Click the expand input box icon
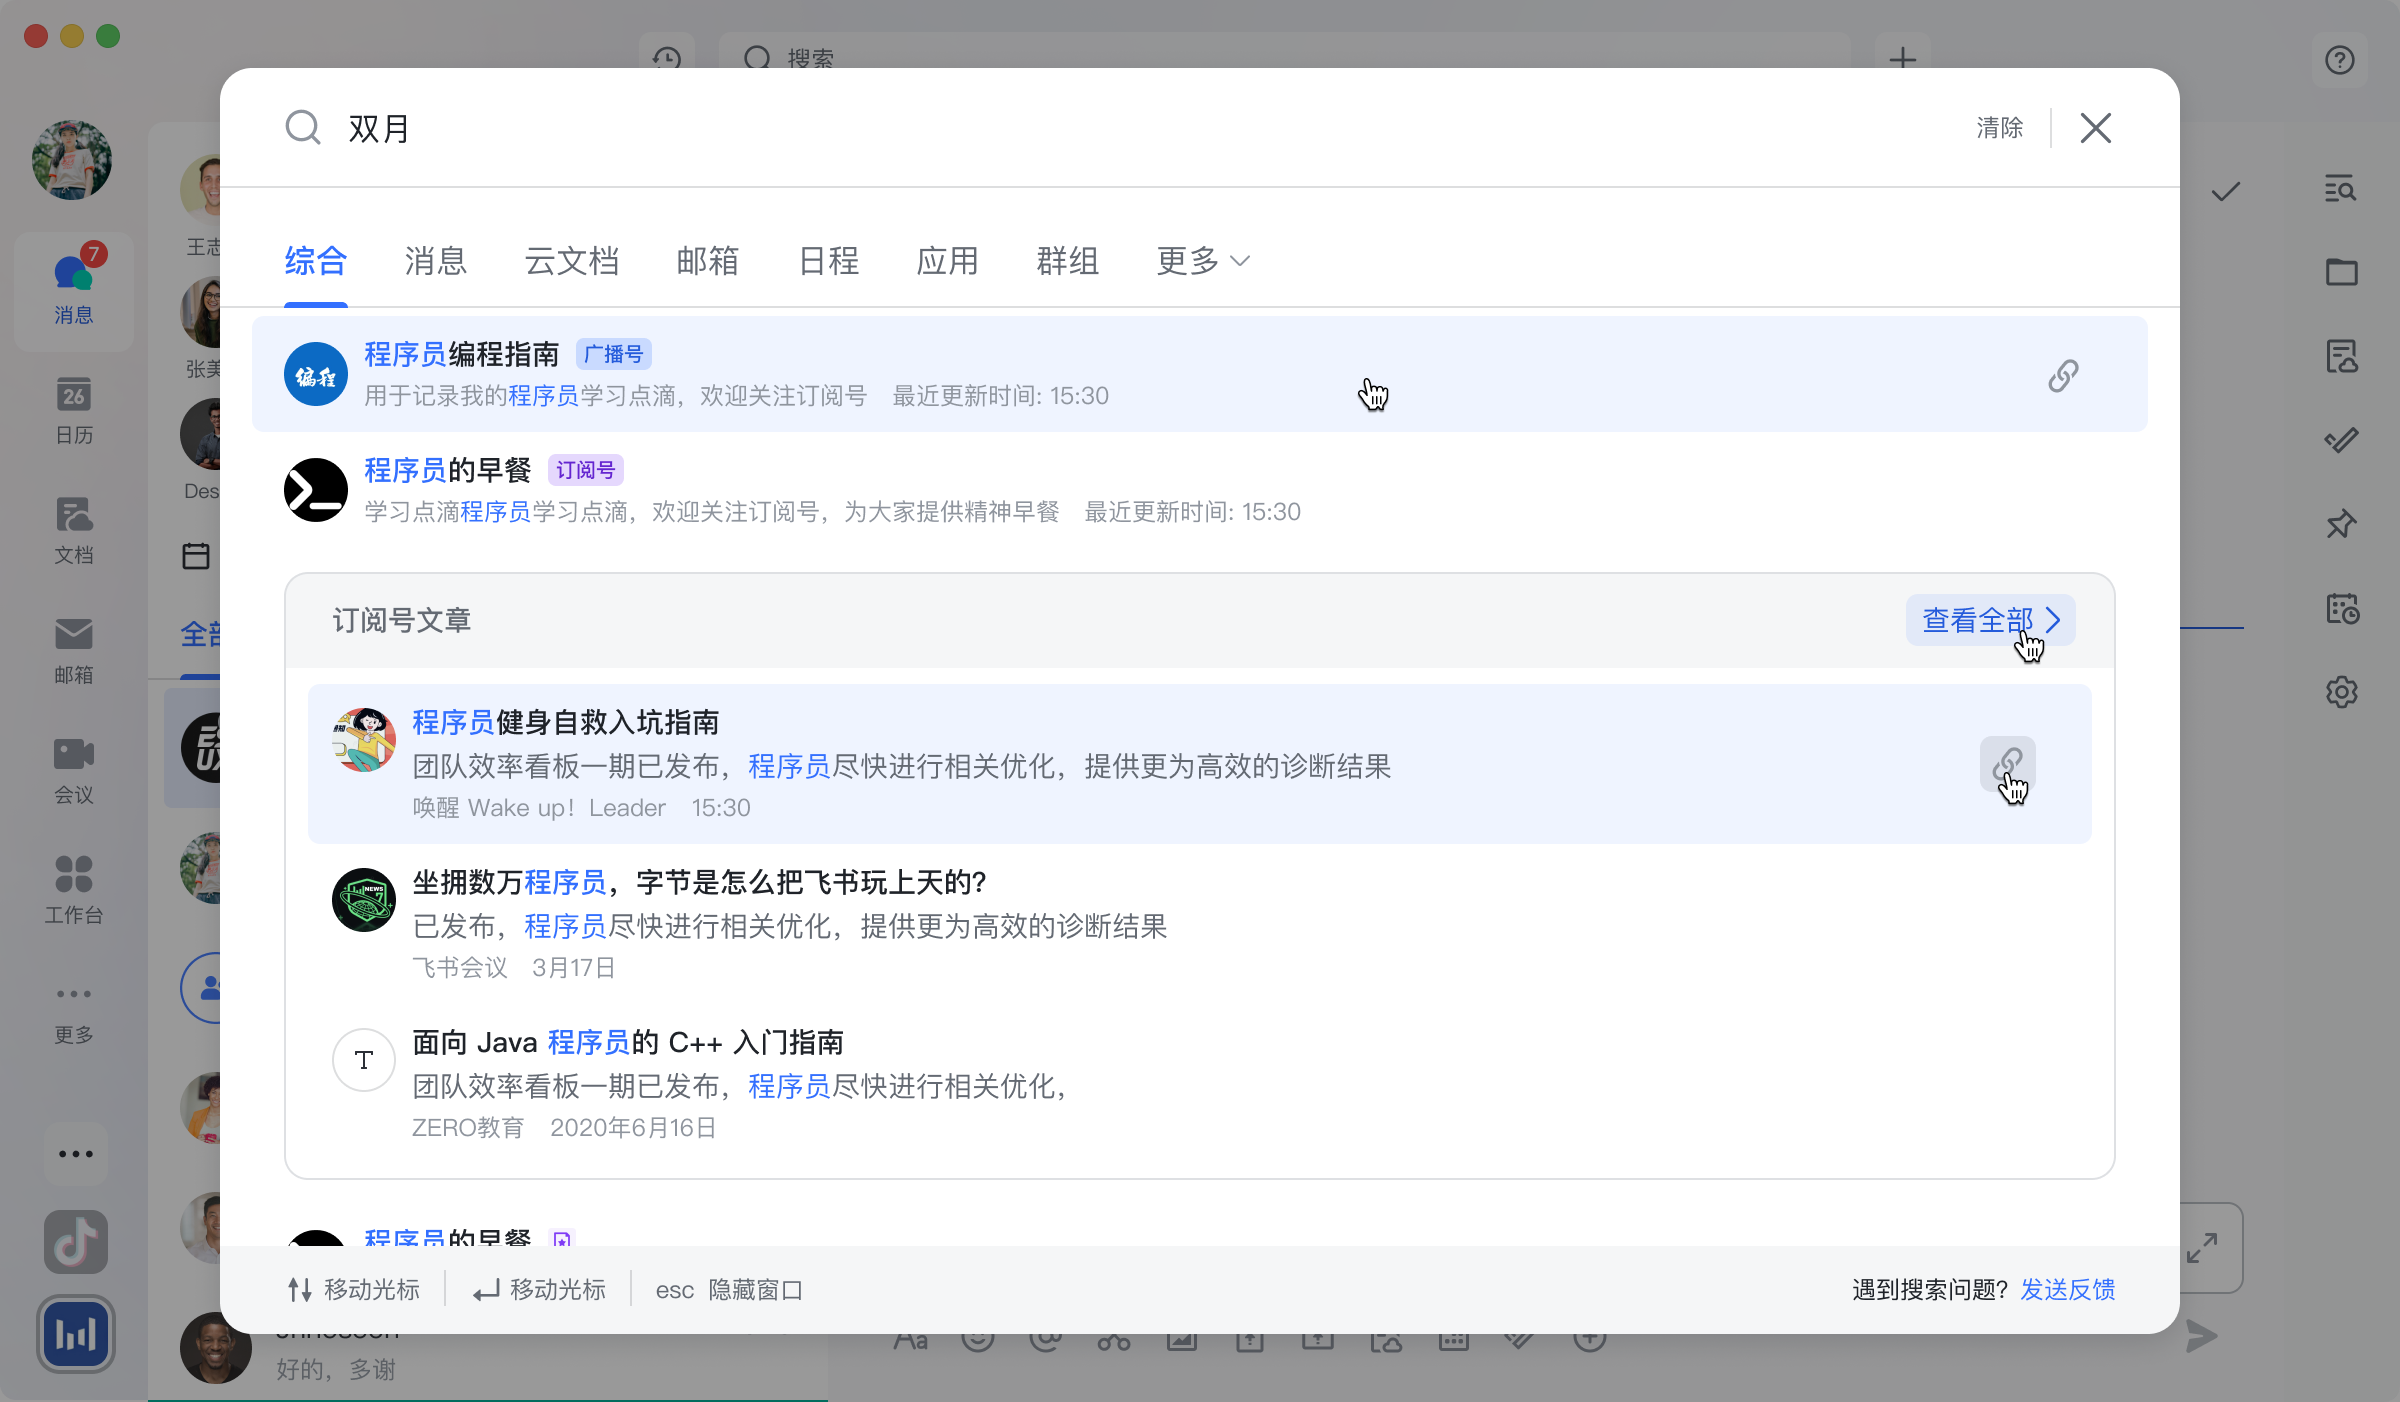The image size is (2400, 1402). click(x=2203, y=1248)
